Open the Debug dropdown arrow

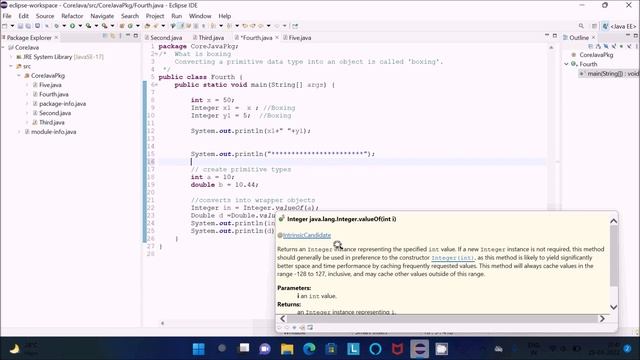(x=64, y=26)
